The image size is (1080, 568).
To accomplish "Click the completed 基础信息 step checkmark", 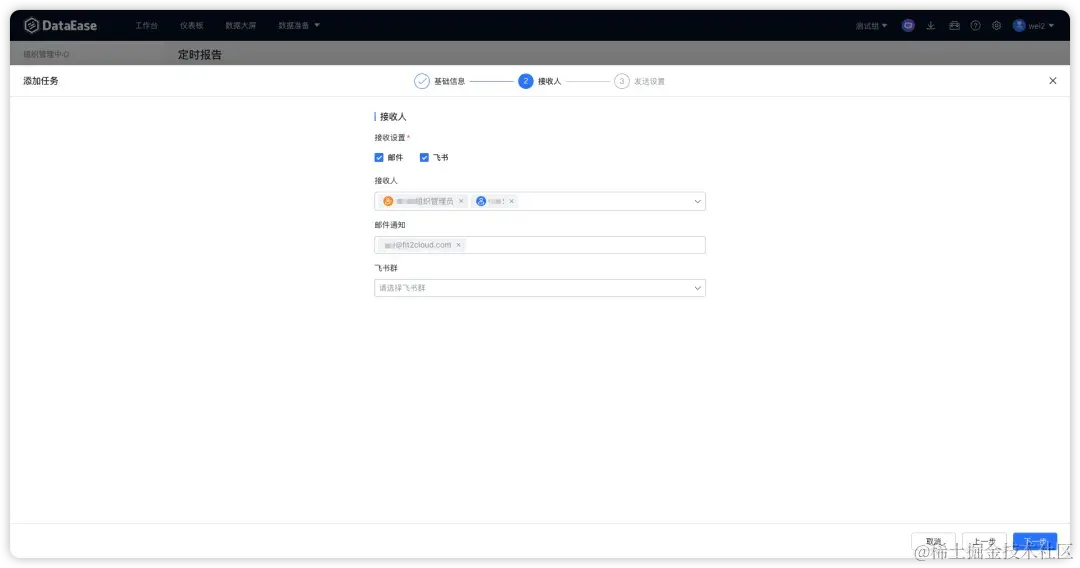I will (x=422, y=81).
